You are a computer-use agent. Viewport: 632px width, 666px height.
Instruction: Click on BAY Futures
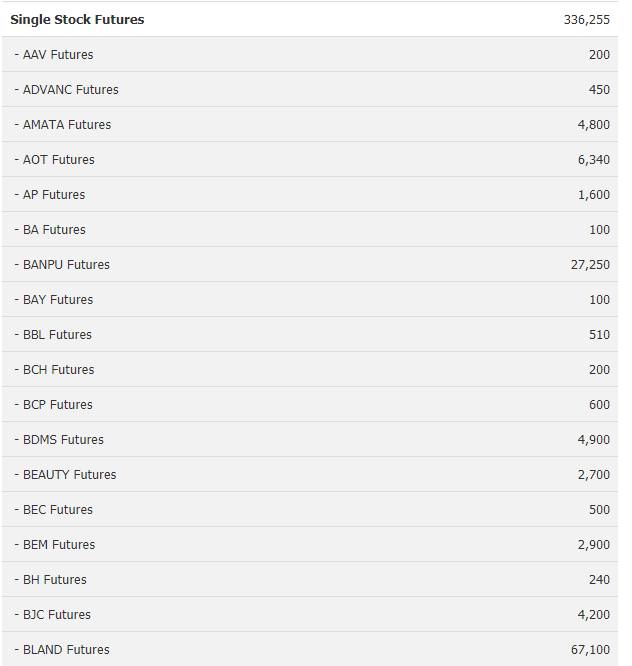pyautogui.click(x=58, y=300)
